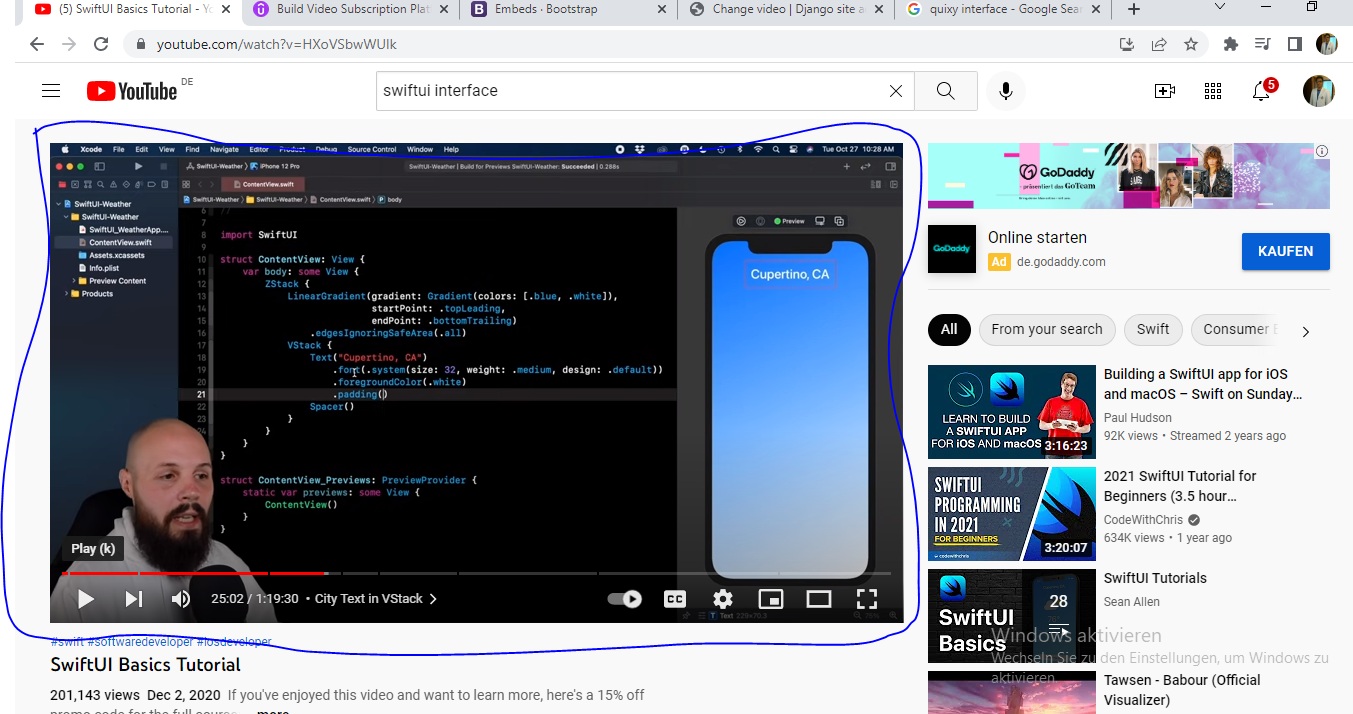Search with voice microphone icon

[1005, 91]
